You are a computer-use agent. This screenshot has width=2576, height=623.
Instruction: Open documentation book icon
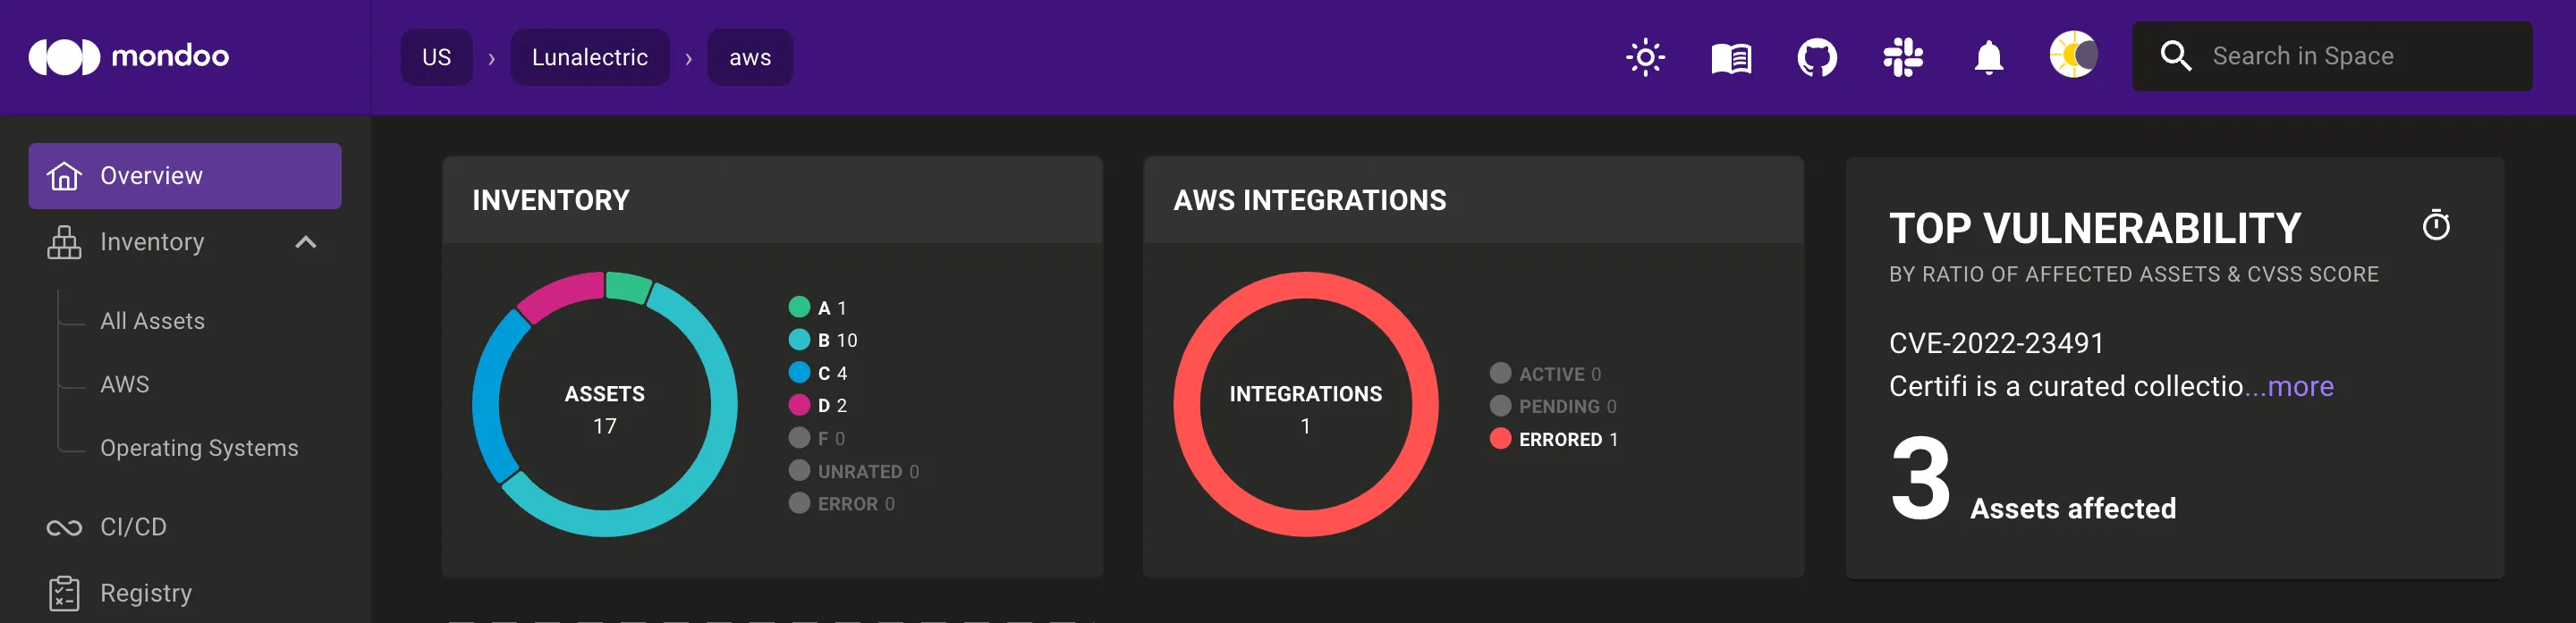click(x=1731, y=58)
